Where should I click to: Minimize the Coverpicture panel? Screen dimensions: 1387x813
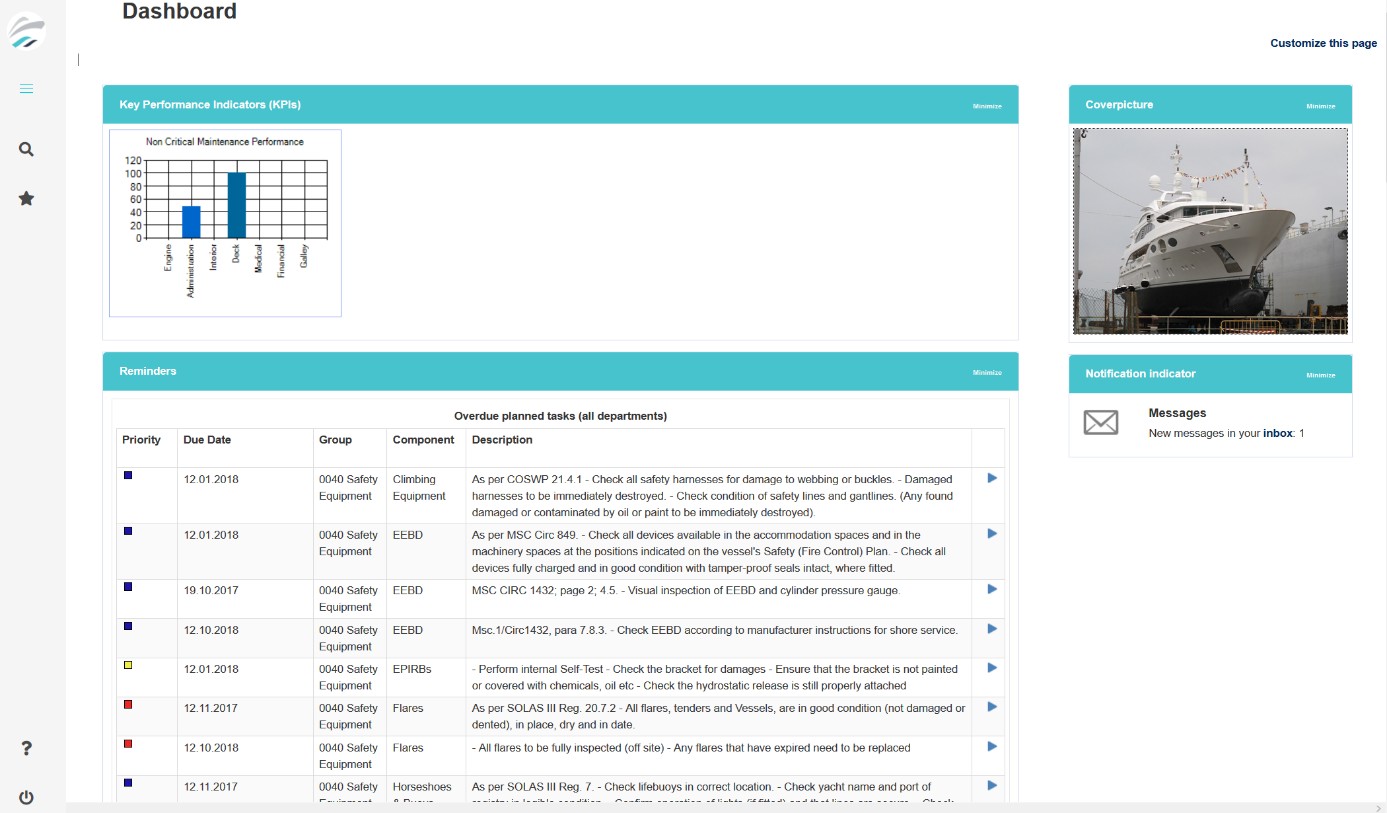[1320, 106]
